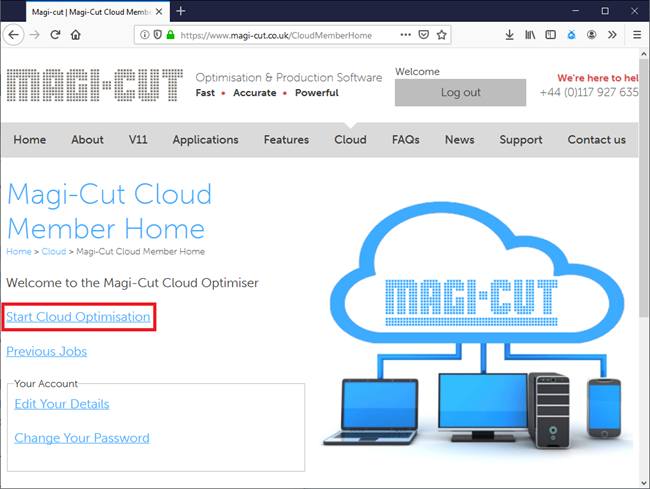650x489 pixels.
Task: Bookmark this page with the star icon
Action: 442,34
